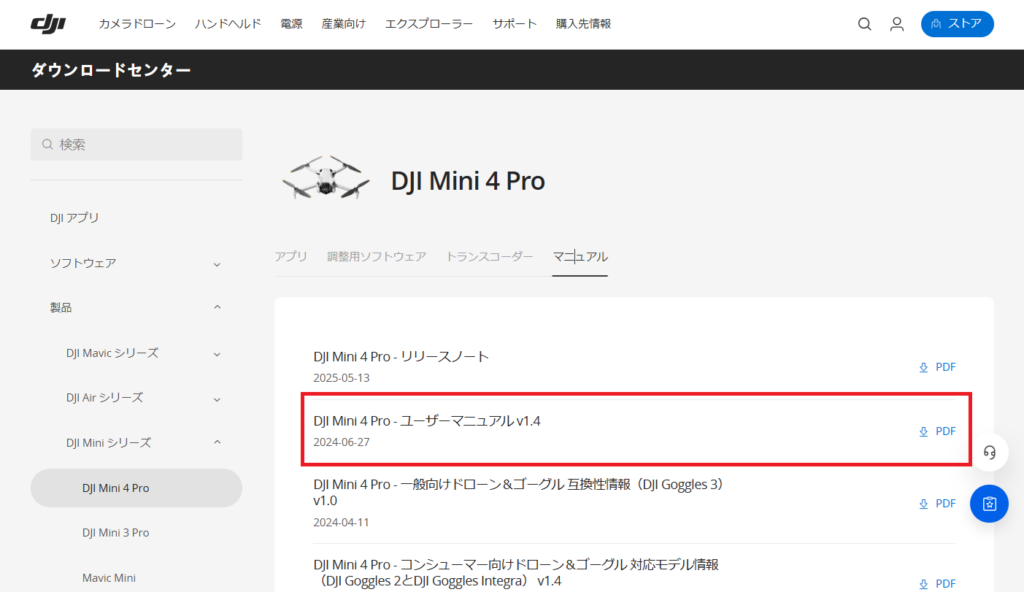Click the DJI Mini 4 Pro drone thumbnail
This screenshot has height=592, width=1024.
click(x=326, y=177)
